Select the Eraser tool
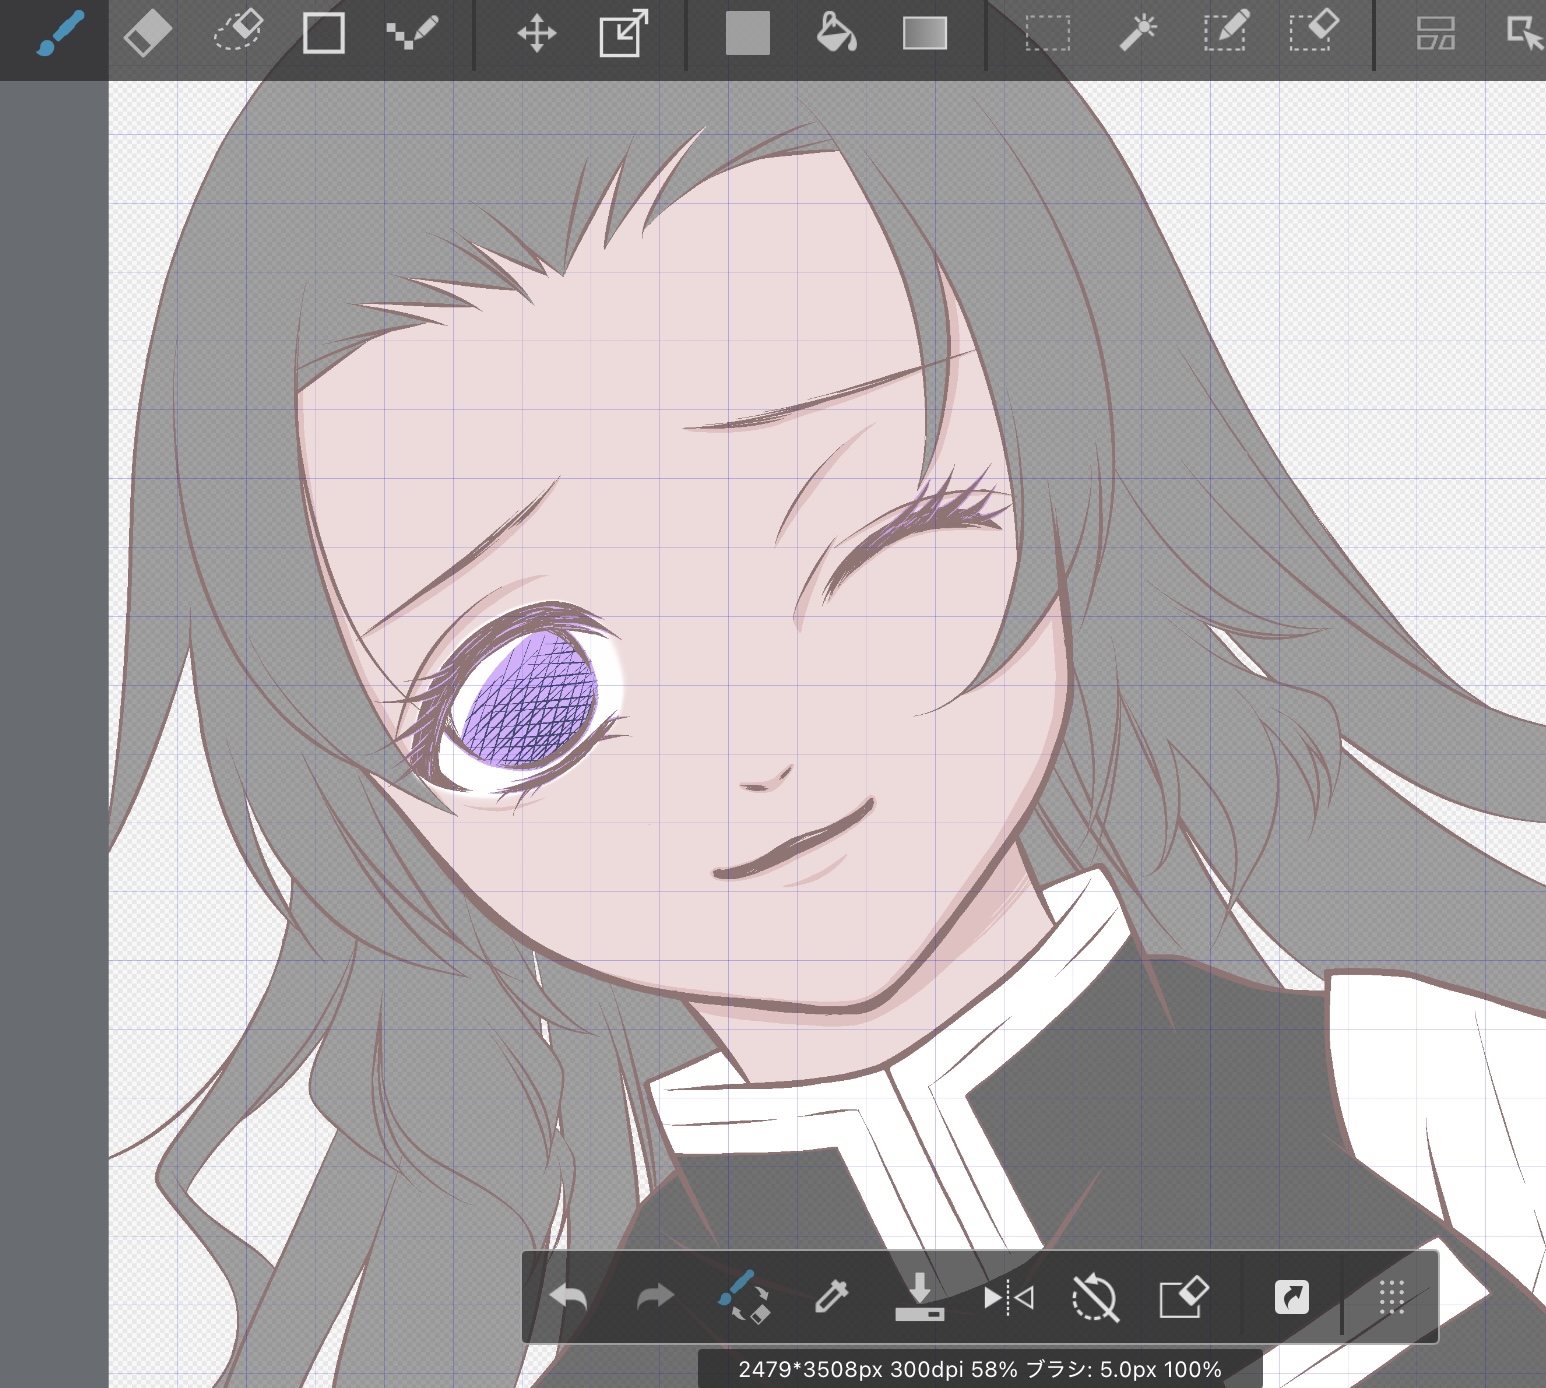 147,34
